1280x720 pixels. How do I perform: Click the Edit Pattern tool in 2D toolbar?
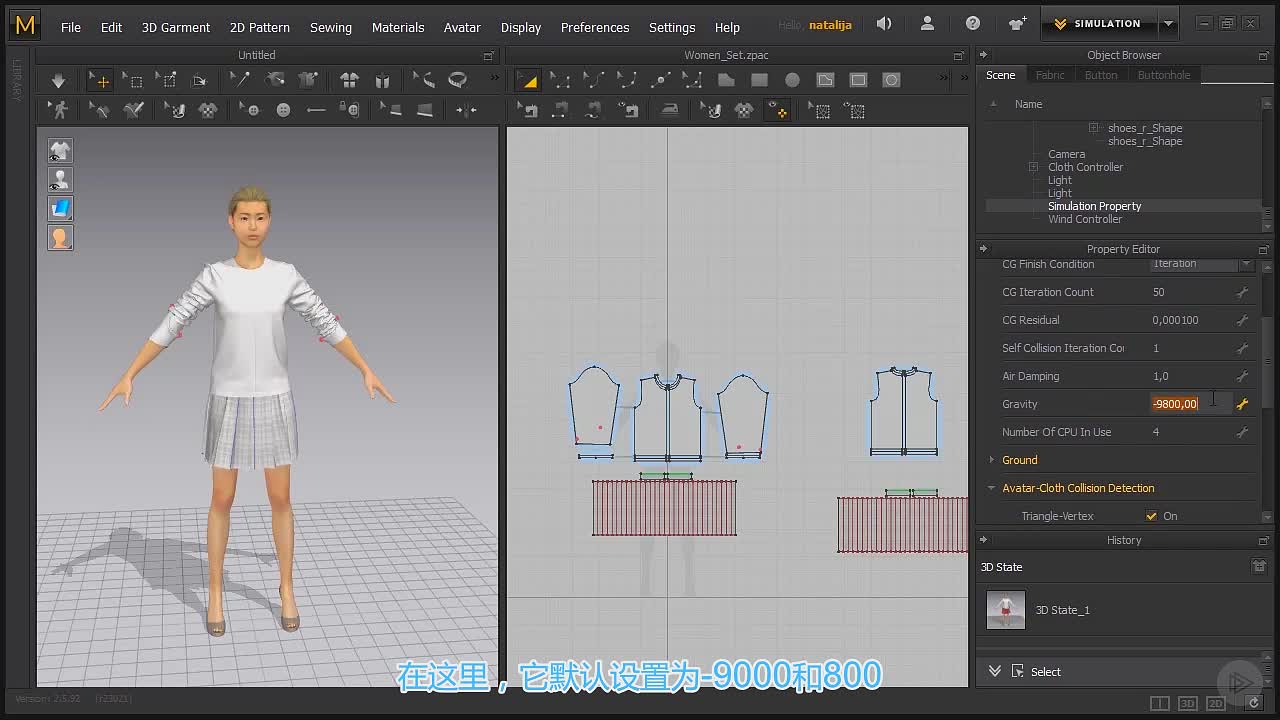[528, 81]
